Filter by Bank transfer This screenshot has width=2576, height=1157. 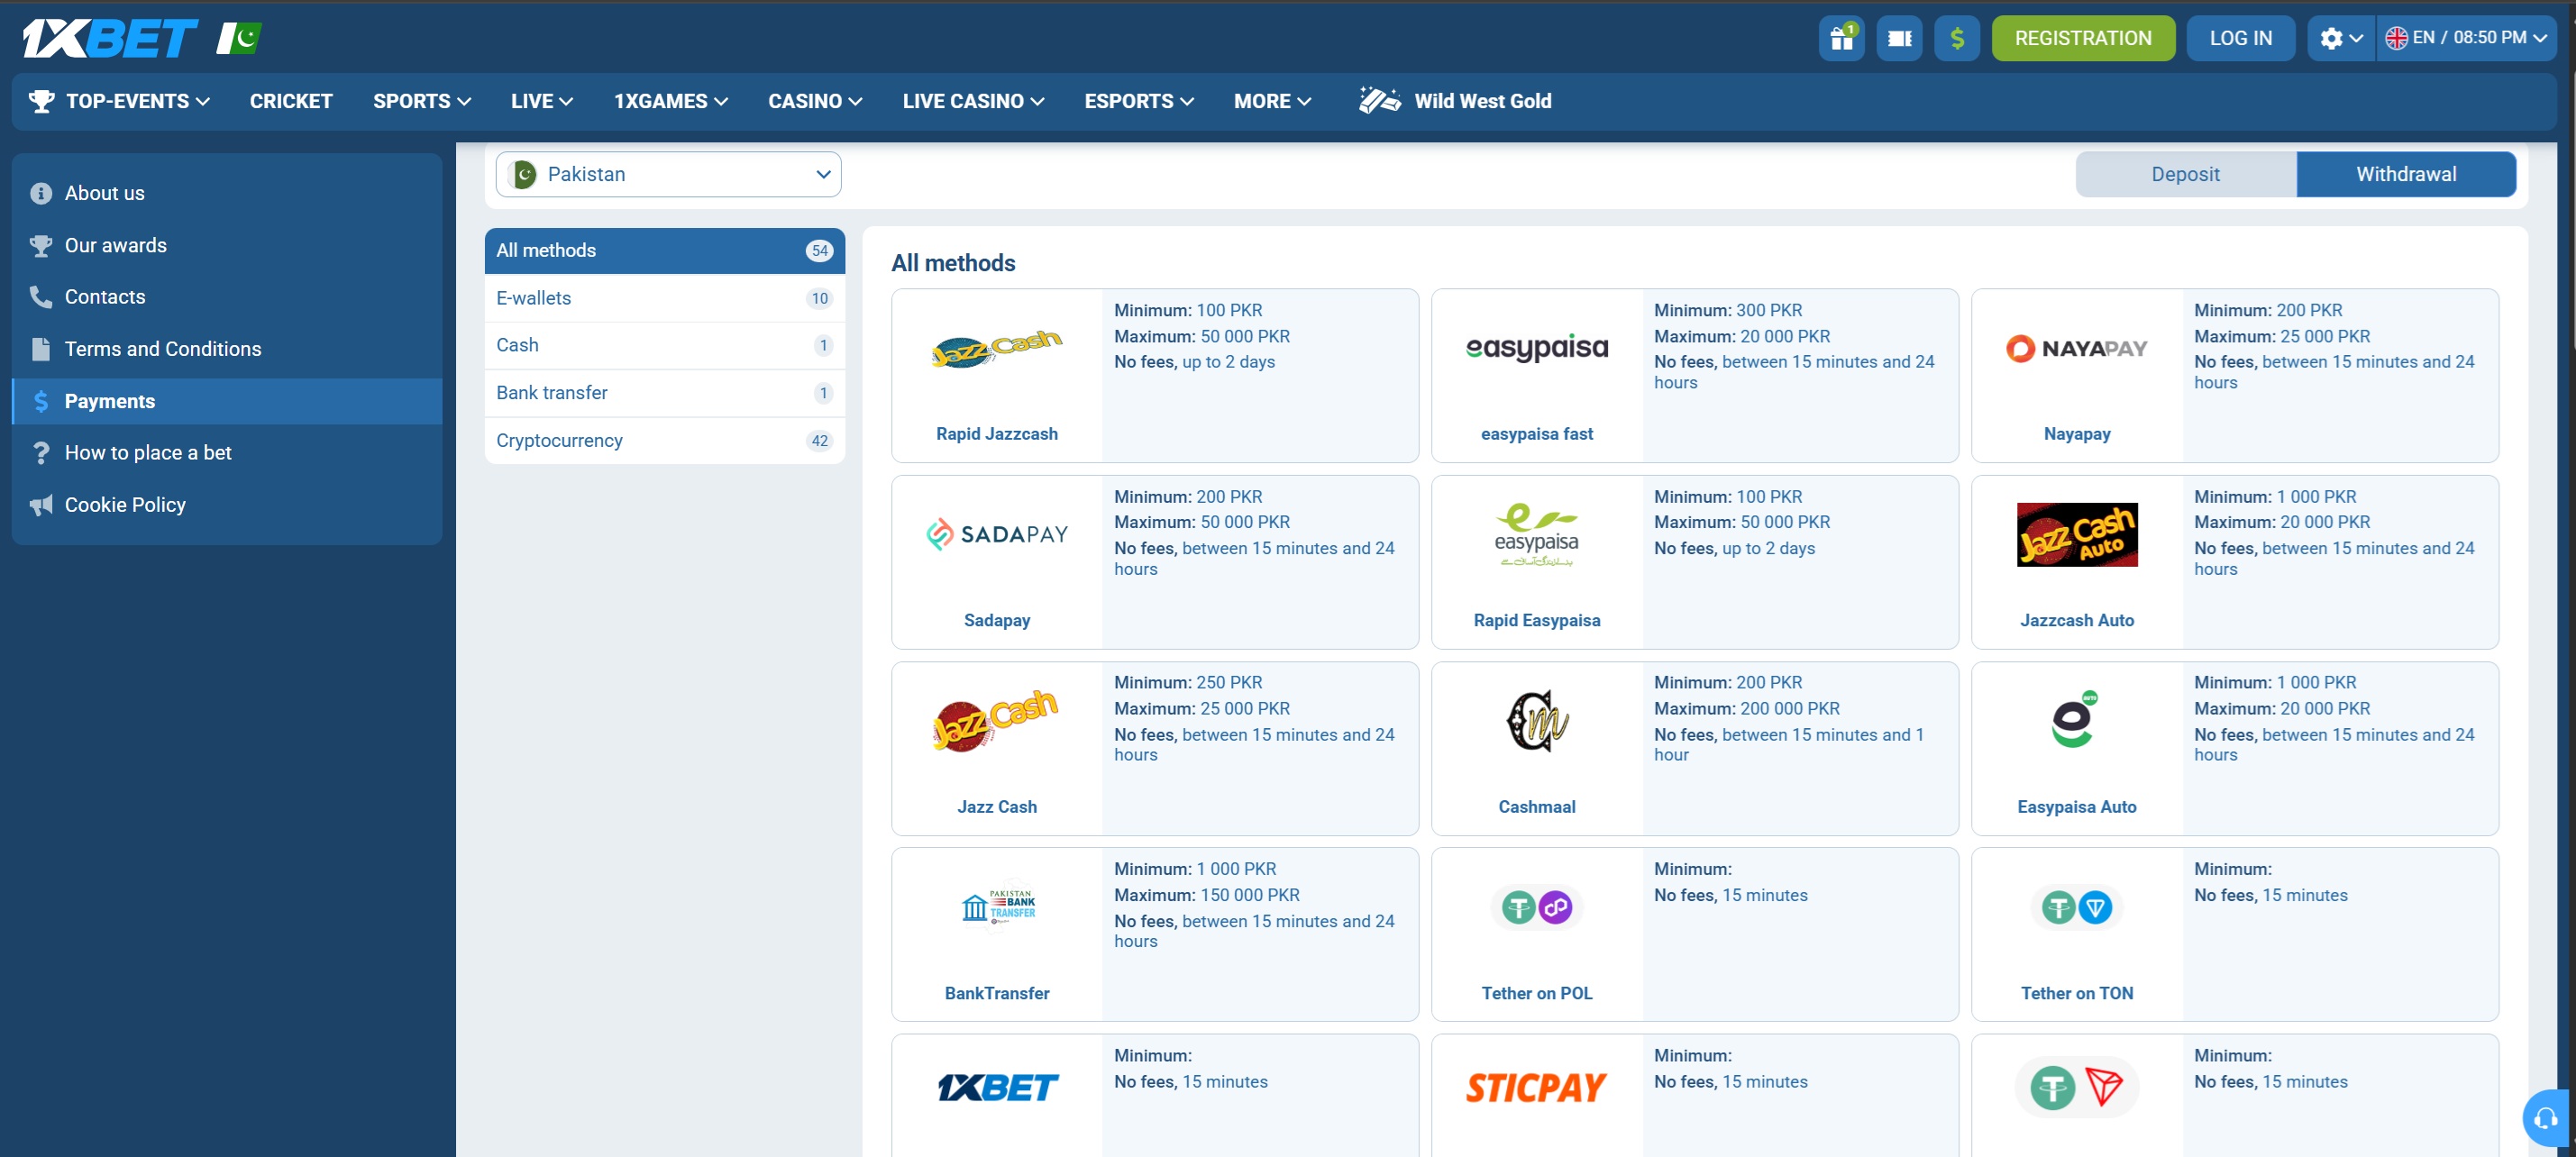point(664,393)
